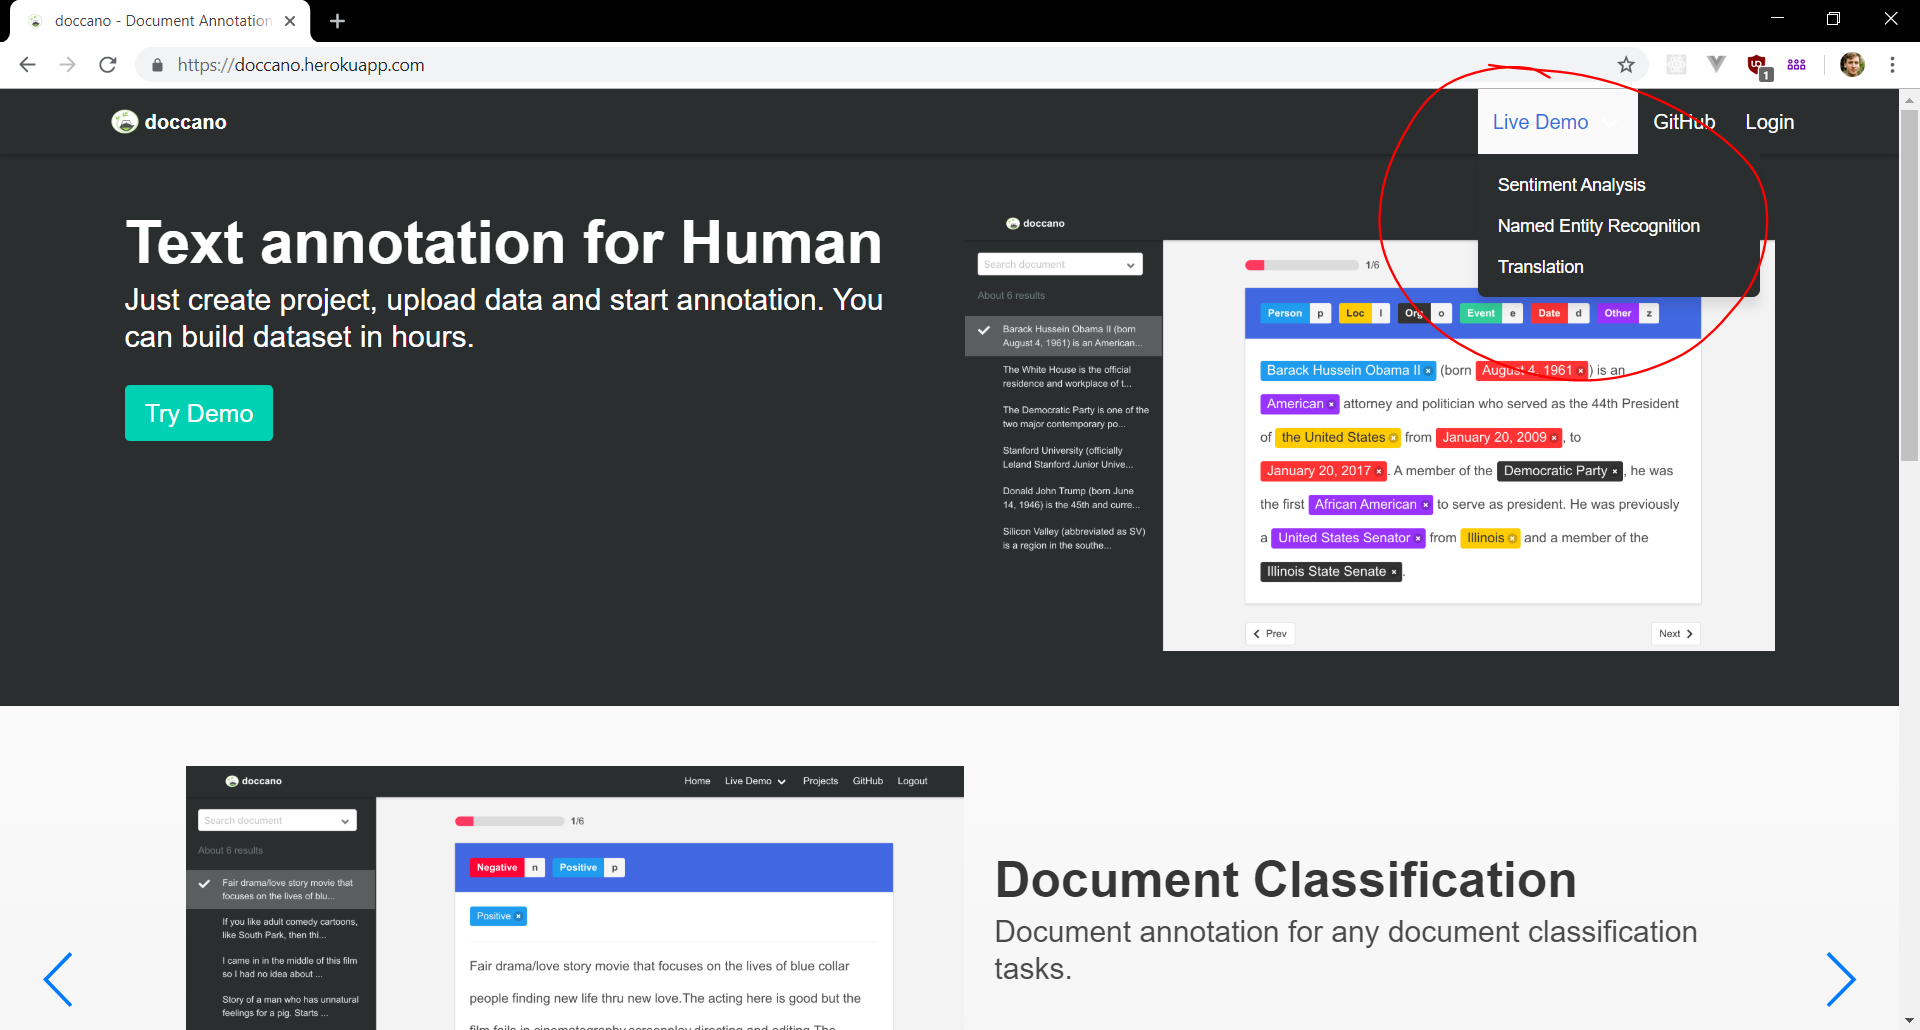Click the Document Classification screenshot thumbnail

575,898
